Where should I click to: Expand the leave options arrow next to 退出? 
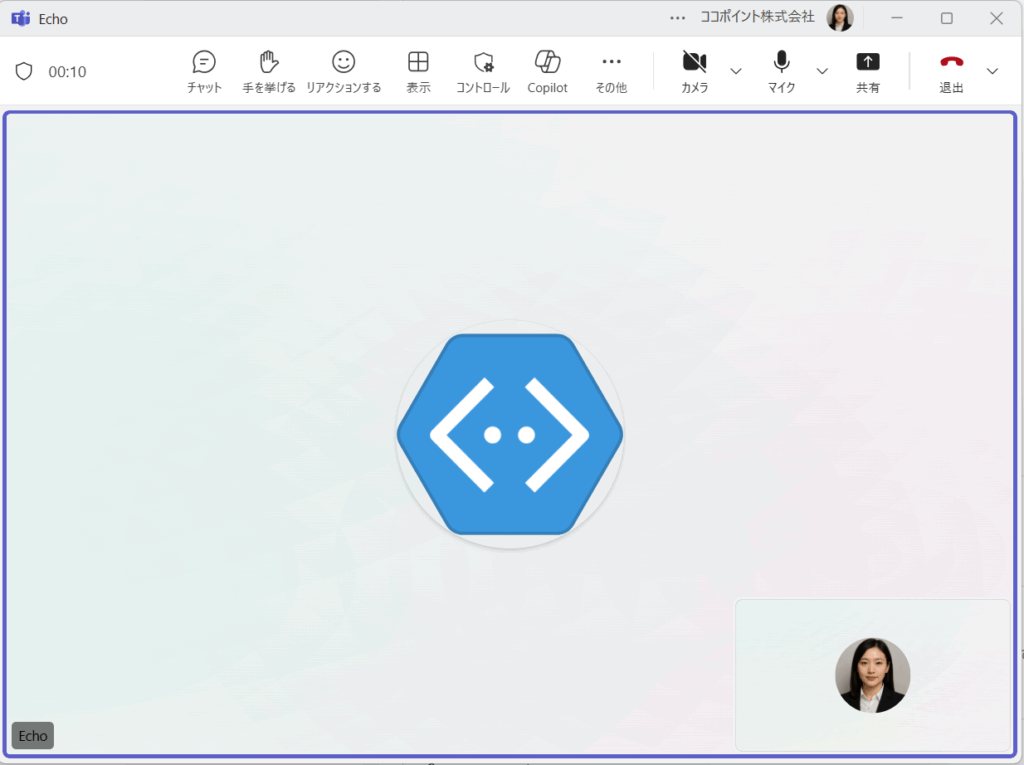pos(992,71)
